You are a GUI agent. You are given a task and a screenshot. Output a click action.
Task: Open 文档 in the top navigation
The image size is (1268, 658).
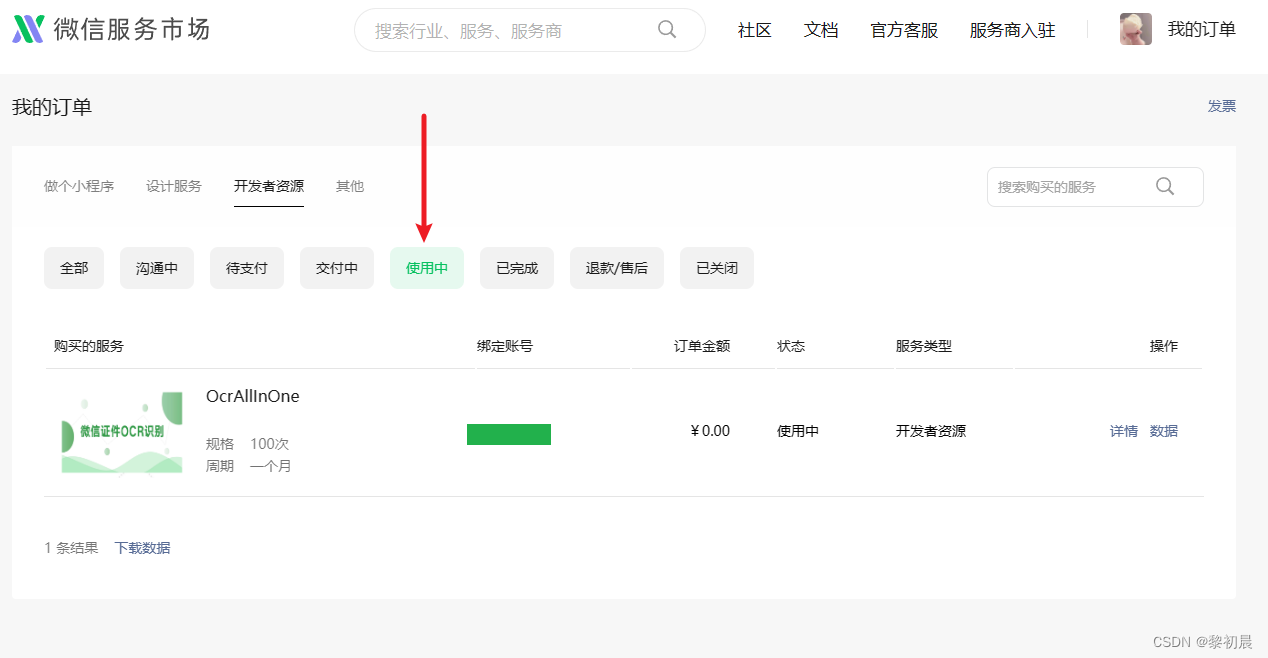821,30
